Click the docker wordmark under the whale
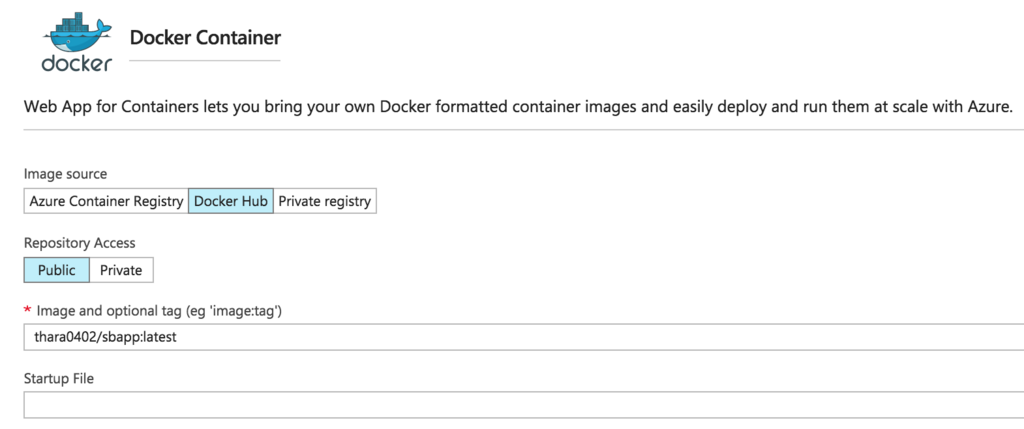 (x=76, y=62)
